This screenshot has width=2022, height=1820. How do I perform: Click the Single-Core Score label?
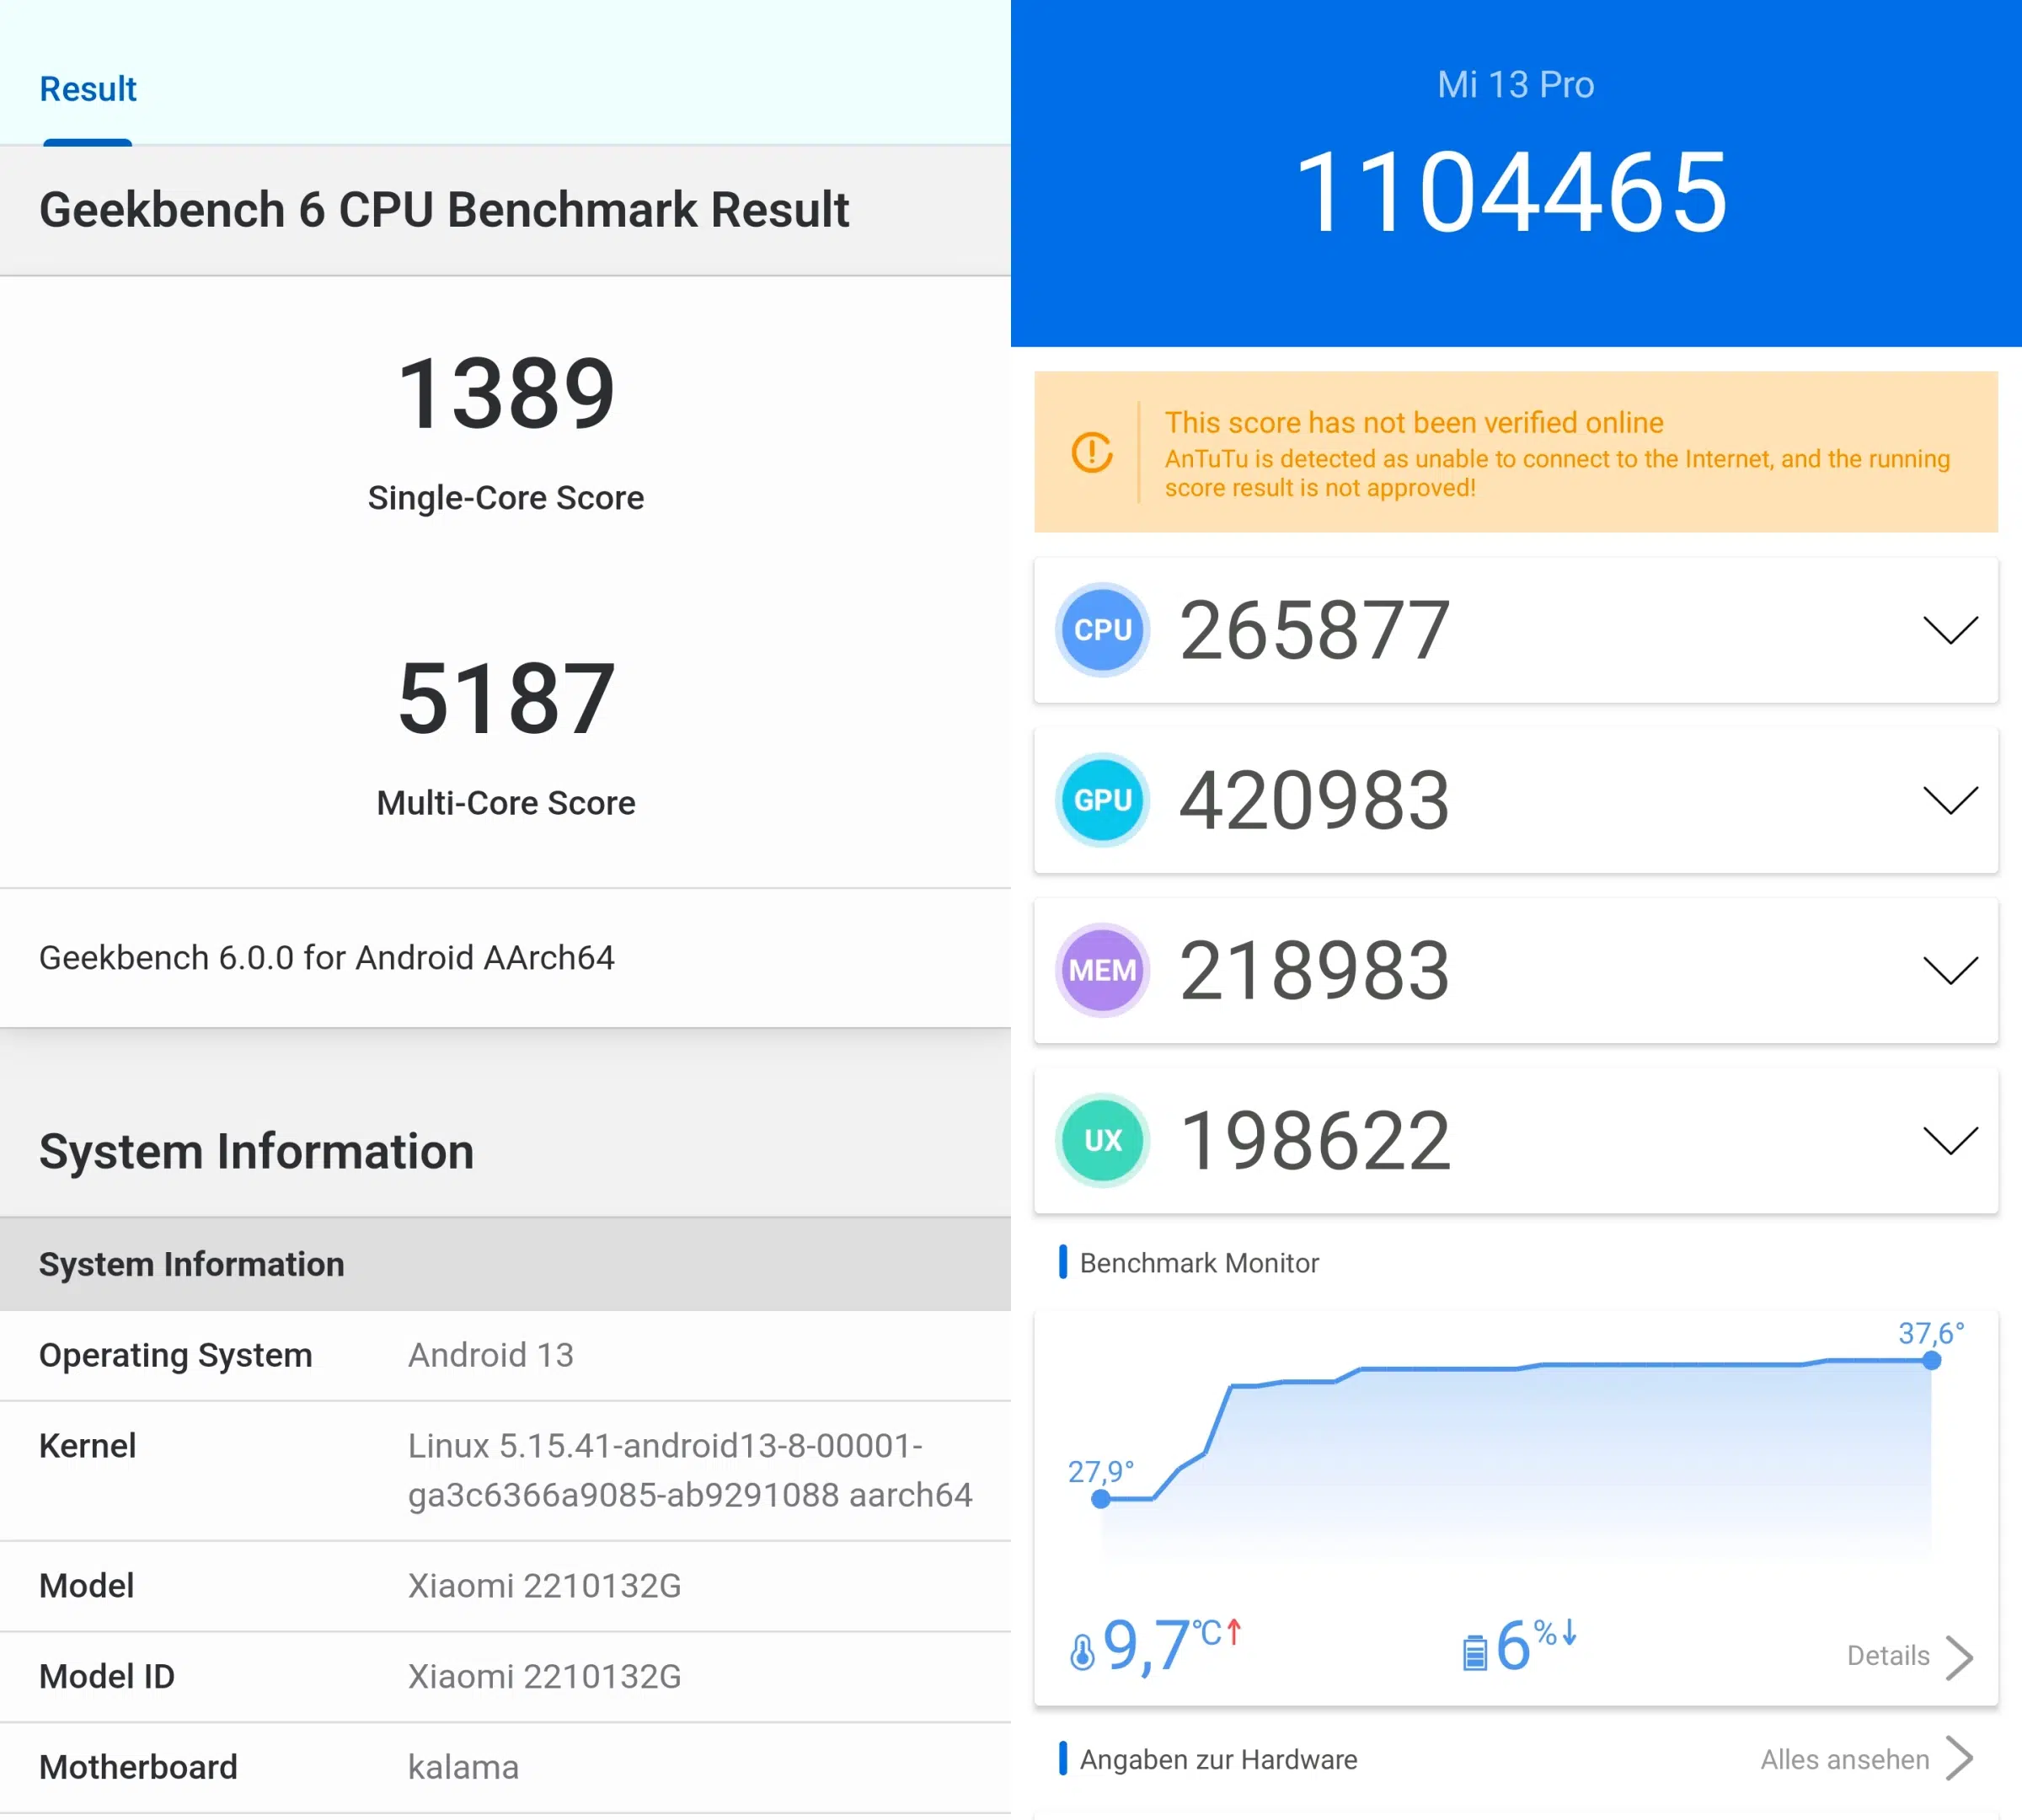tap(505, 498)
